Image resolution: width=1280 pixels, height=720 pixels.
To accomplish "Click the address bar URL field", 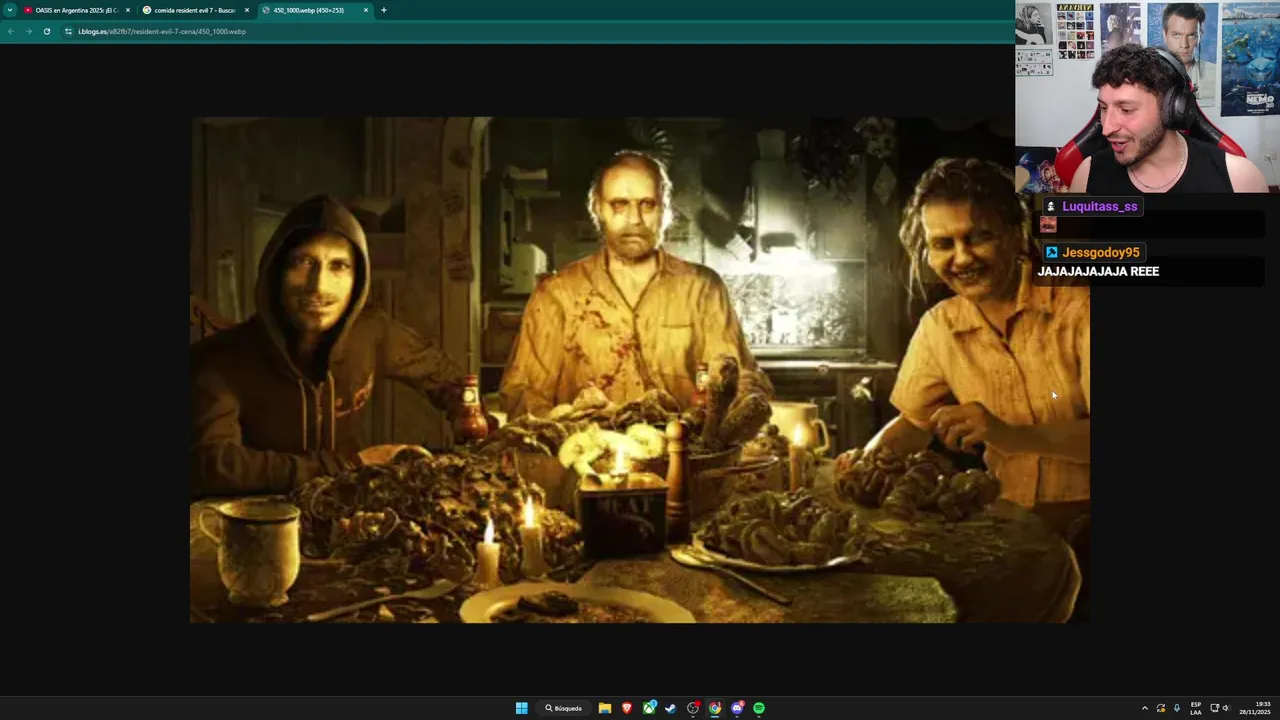I will click(x=535, y=31).
